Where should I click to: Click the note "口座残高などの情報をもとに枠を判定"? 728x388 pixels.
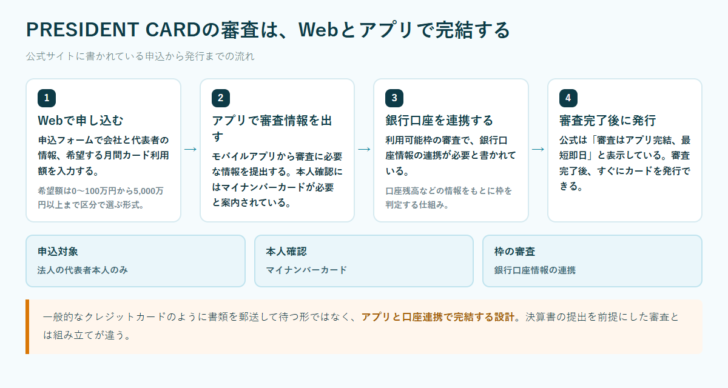(448, 198)
